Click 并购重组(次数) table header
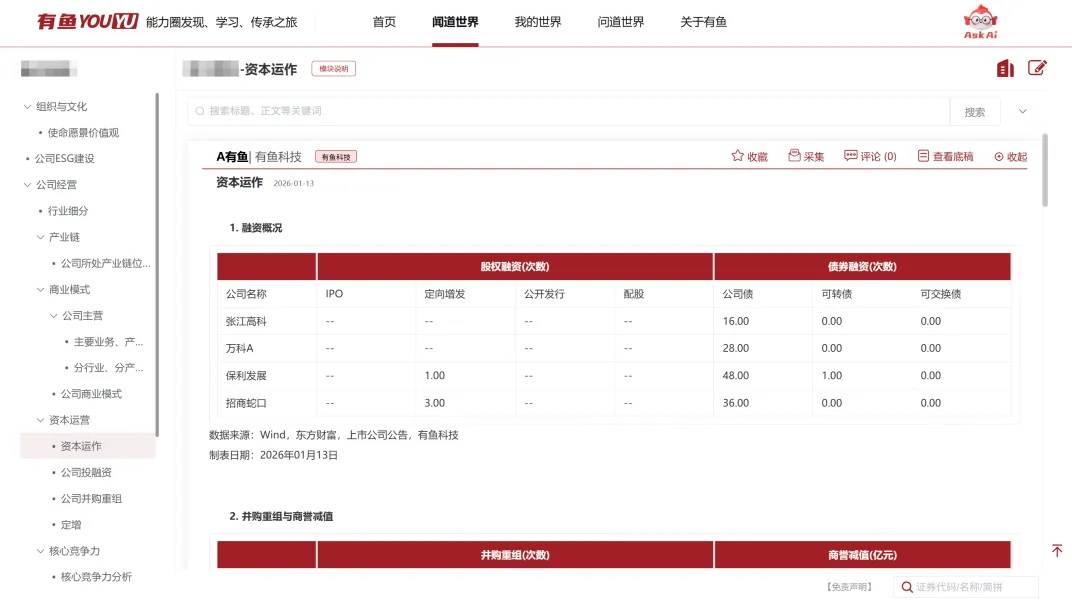 pos(515,555)
